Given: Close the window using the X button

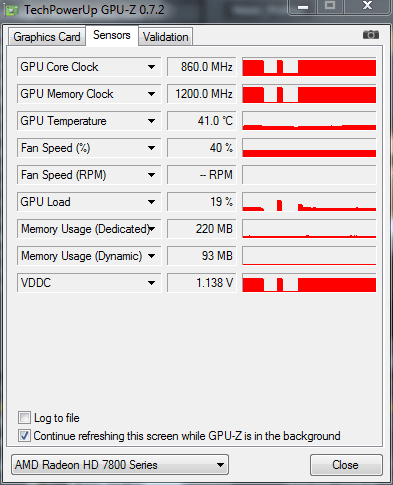Looking at the screenshot, I should [x=367, y=7].
